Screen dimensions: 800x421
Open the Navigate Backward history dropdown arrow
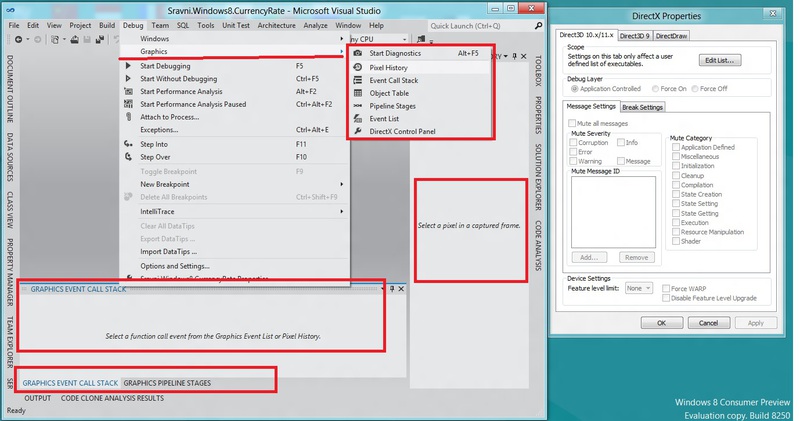(28, 39)
